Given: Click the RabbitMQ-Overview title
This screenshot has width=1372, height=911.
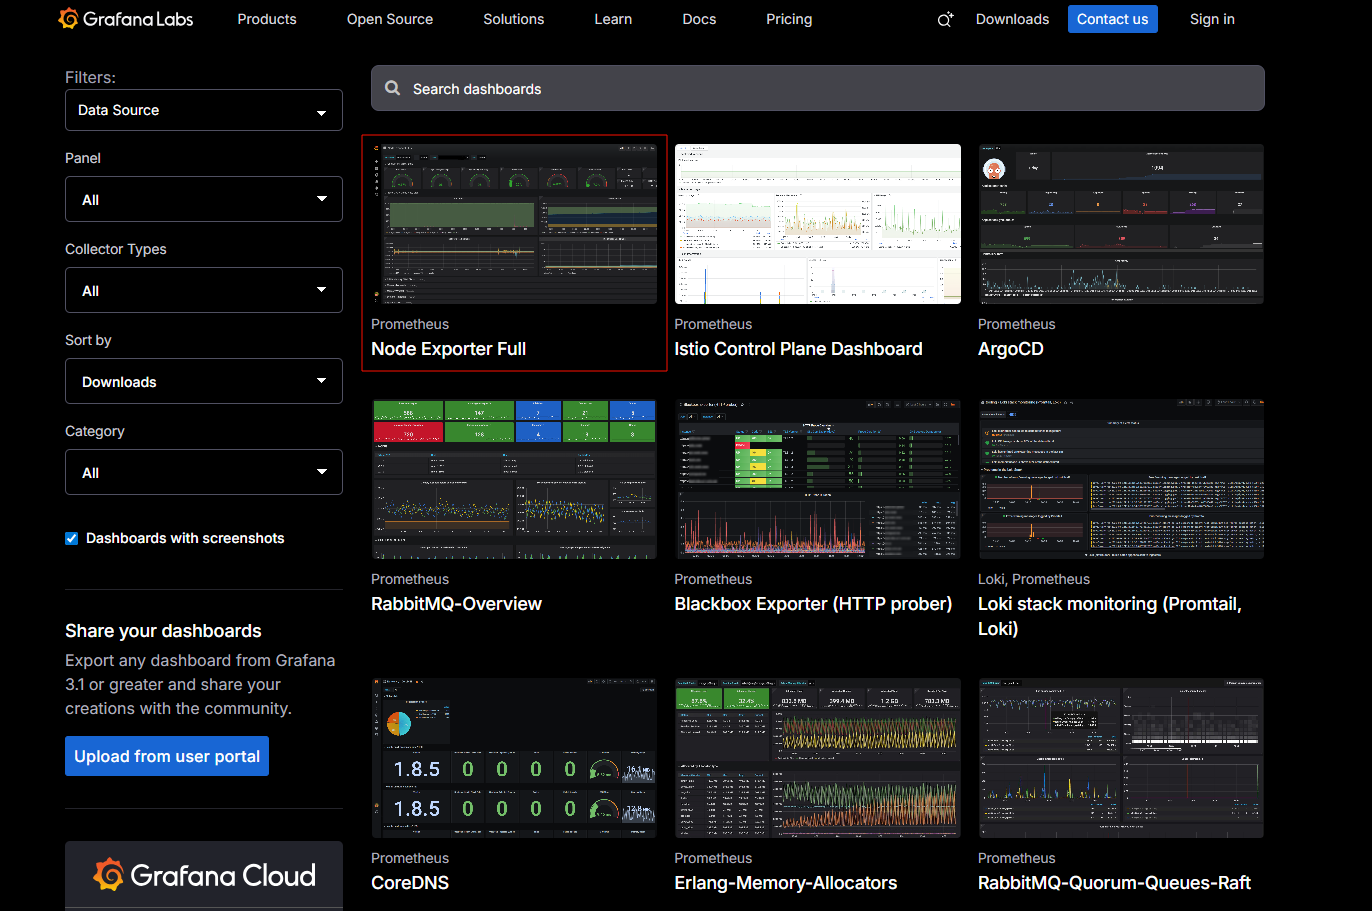Looking at the screenshot, I should 456,604.
